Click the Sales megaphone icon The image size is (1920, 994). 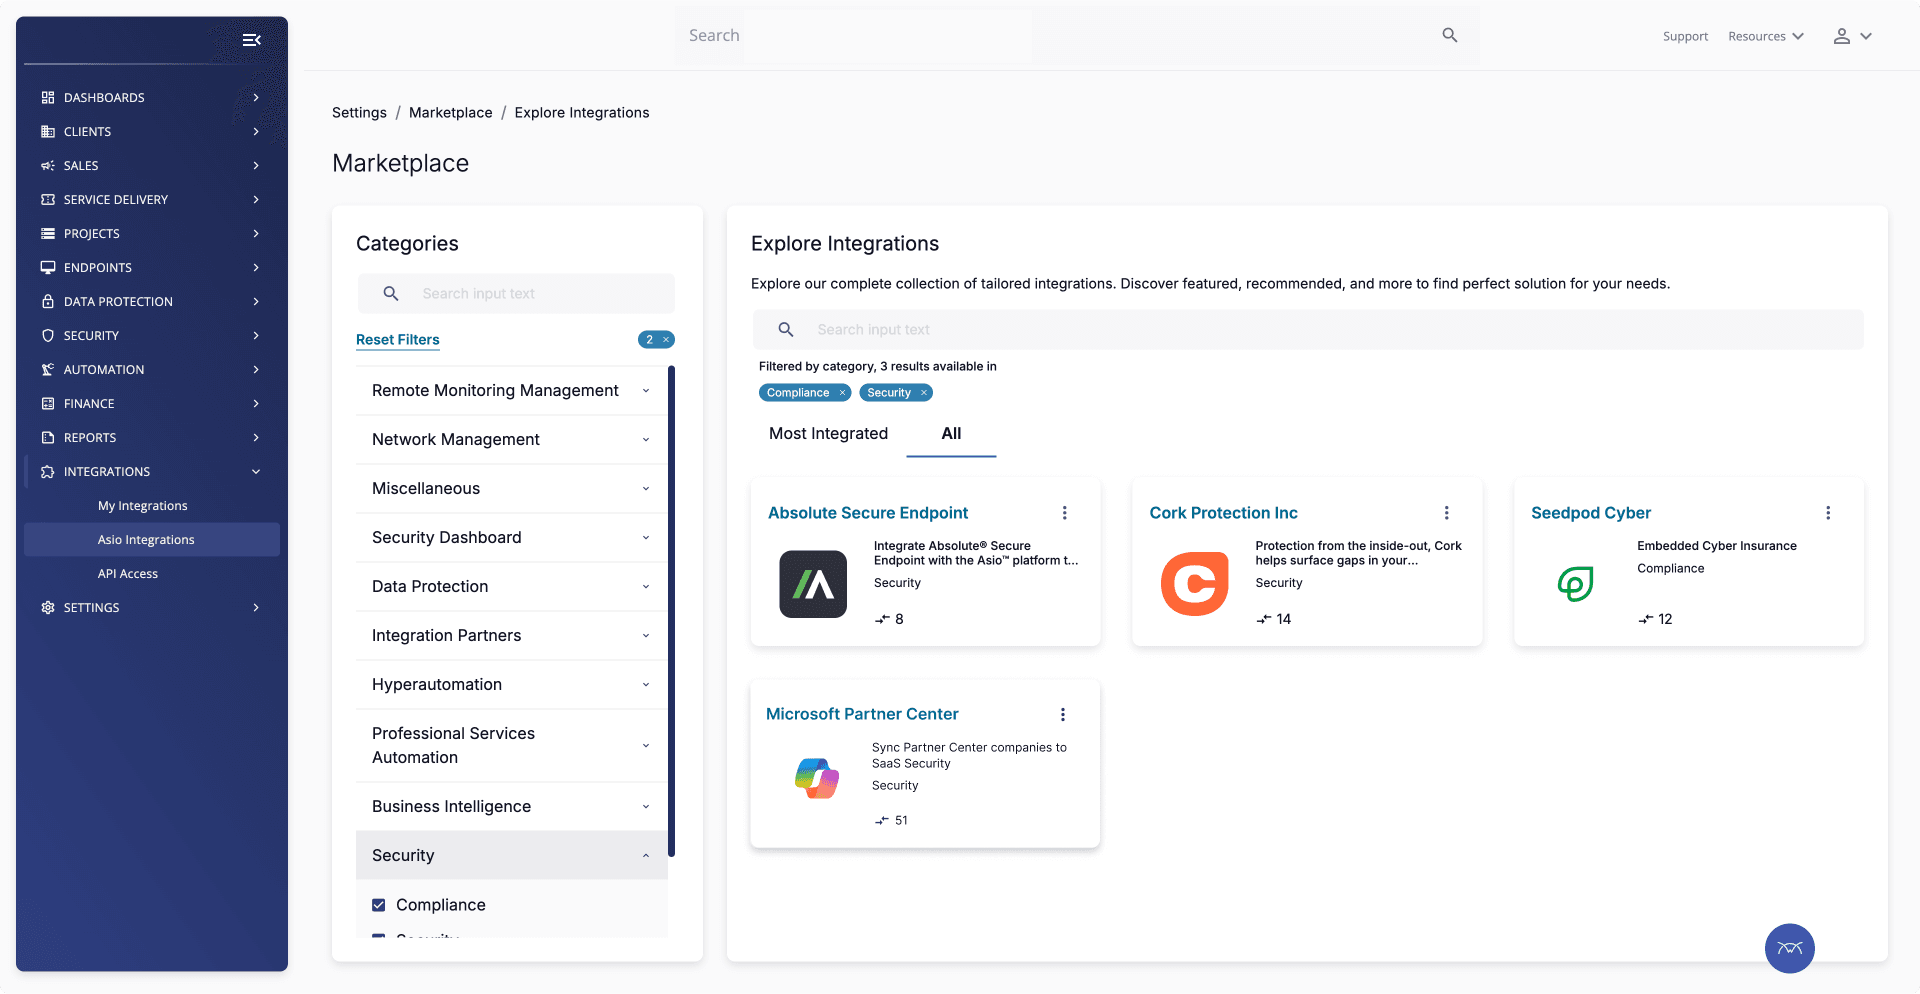click(48, 165)
